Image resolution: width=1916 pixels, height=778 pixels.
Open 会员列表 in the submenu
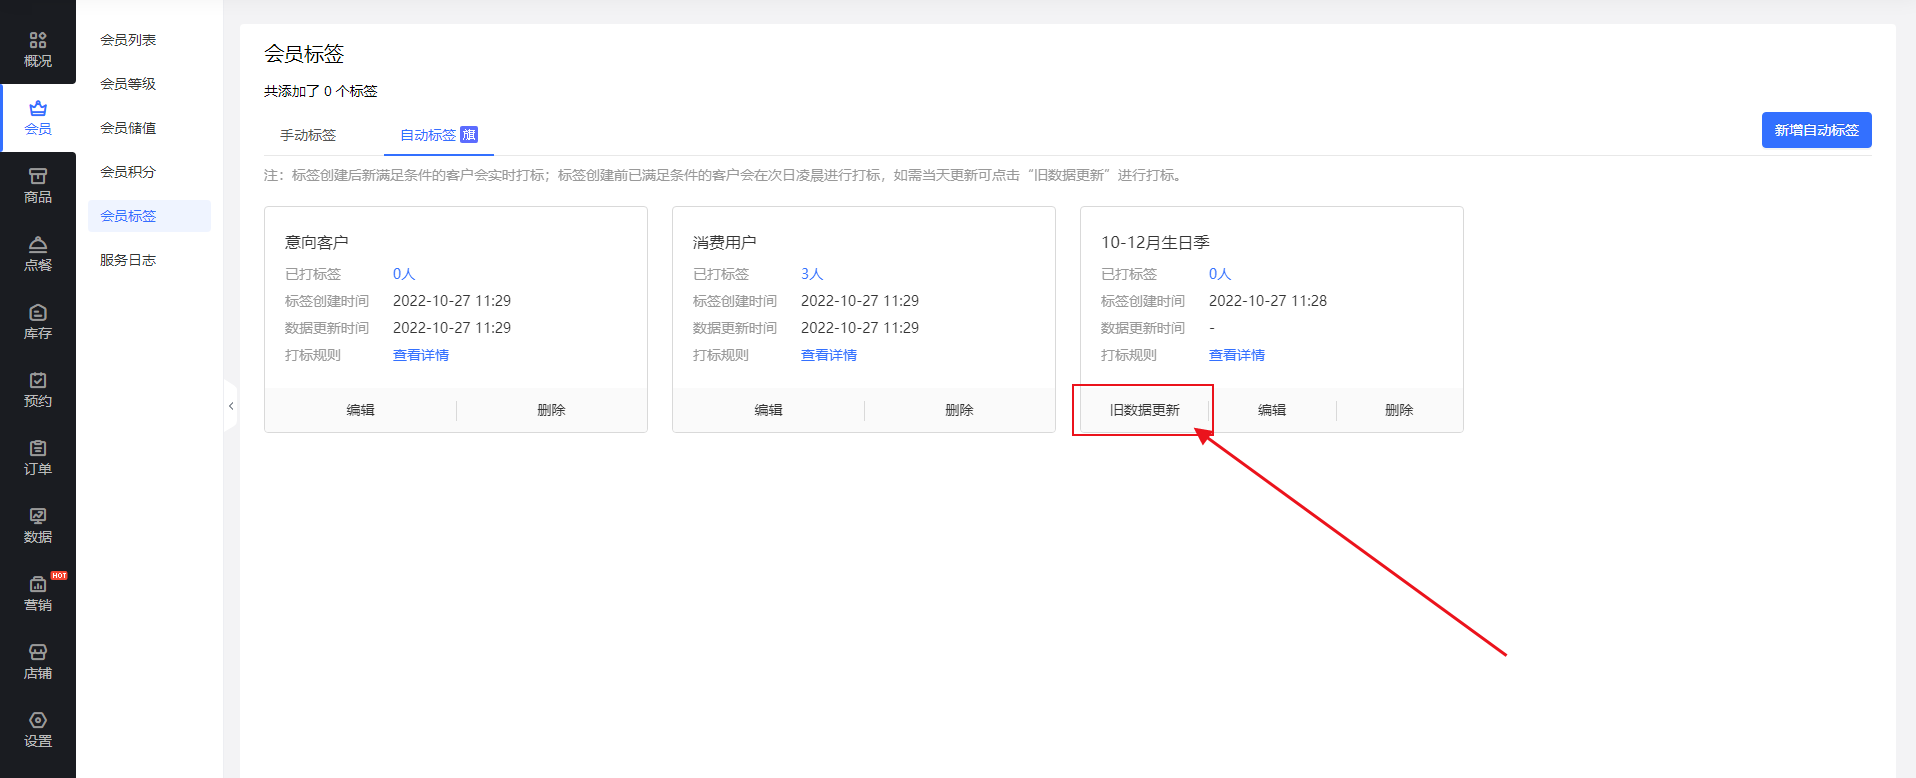(x=128, y=40)
